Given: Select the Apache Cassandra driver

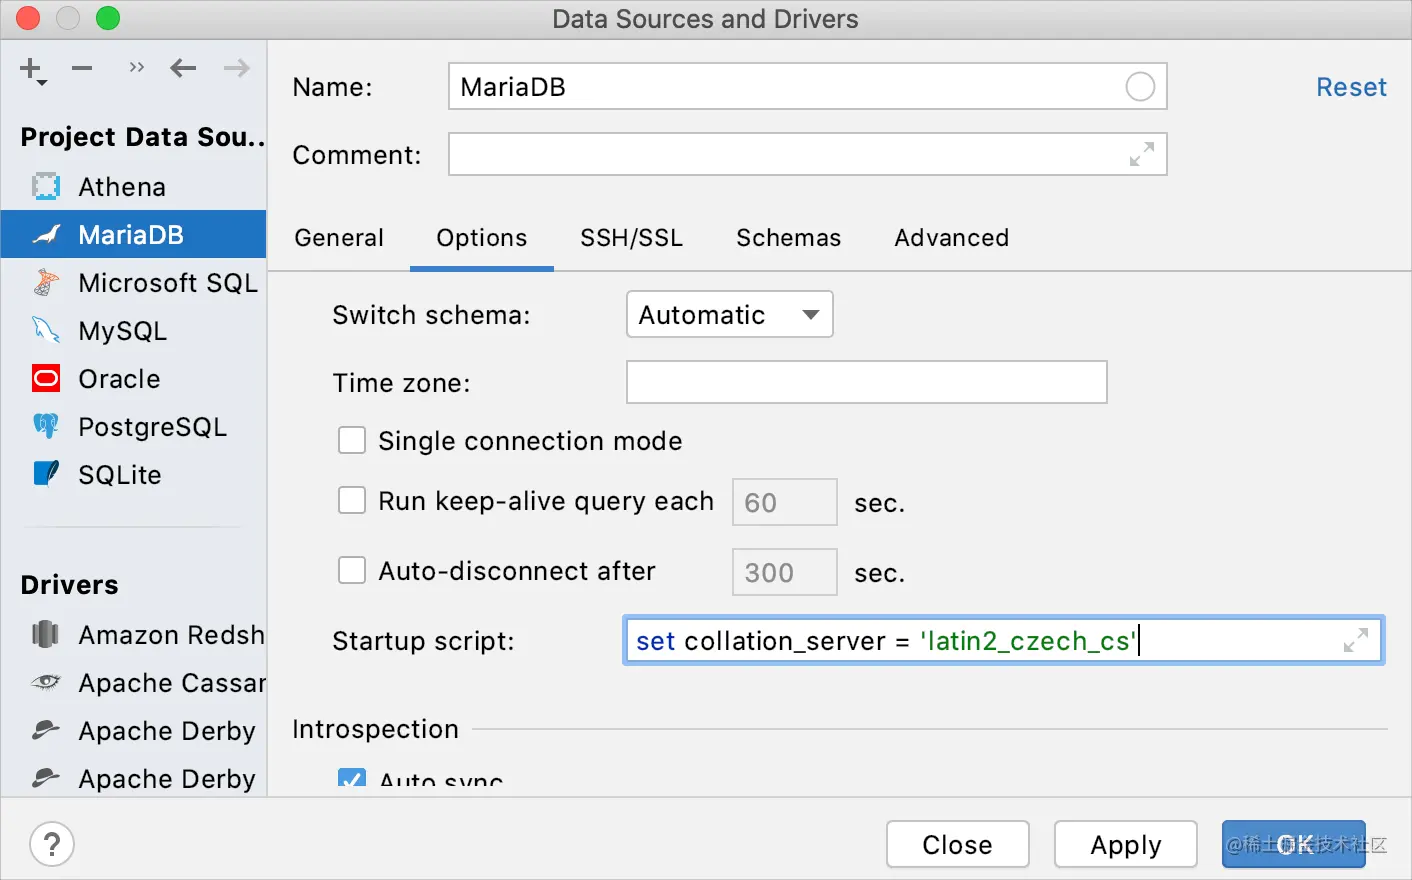Looking at the screenshot, I should (x=134, y=683).
